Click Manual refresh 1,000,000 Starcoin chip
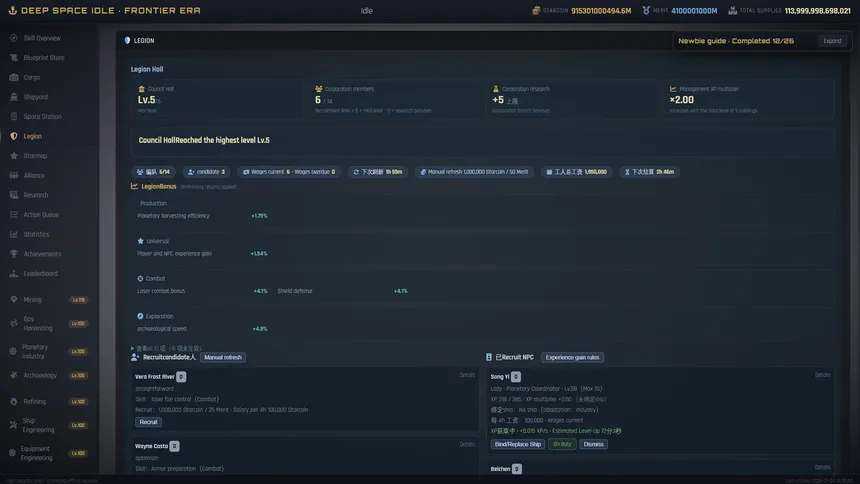860x484 pixels. pos(474,172)
